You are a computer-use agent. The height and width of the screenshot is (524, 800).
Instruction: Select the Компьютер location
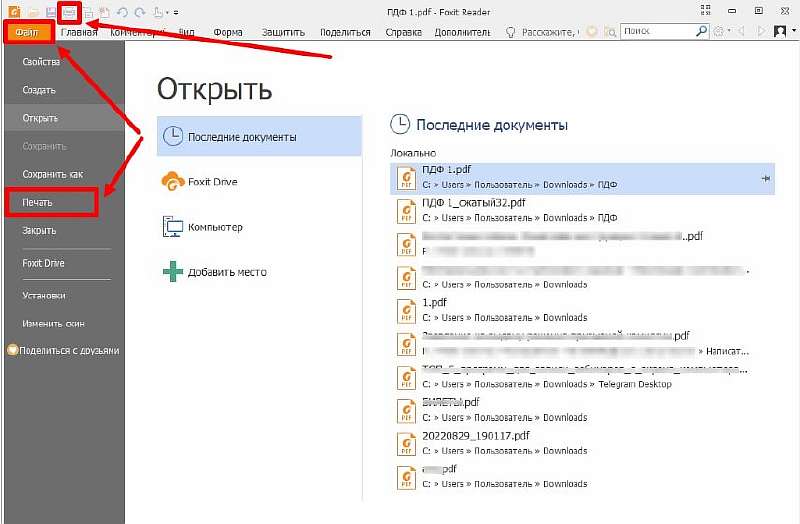coord(214,227)
